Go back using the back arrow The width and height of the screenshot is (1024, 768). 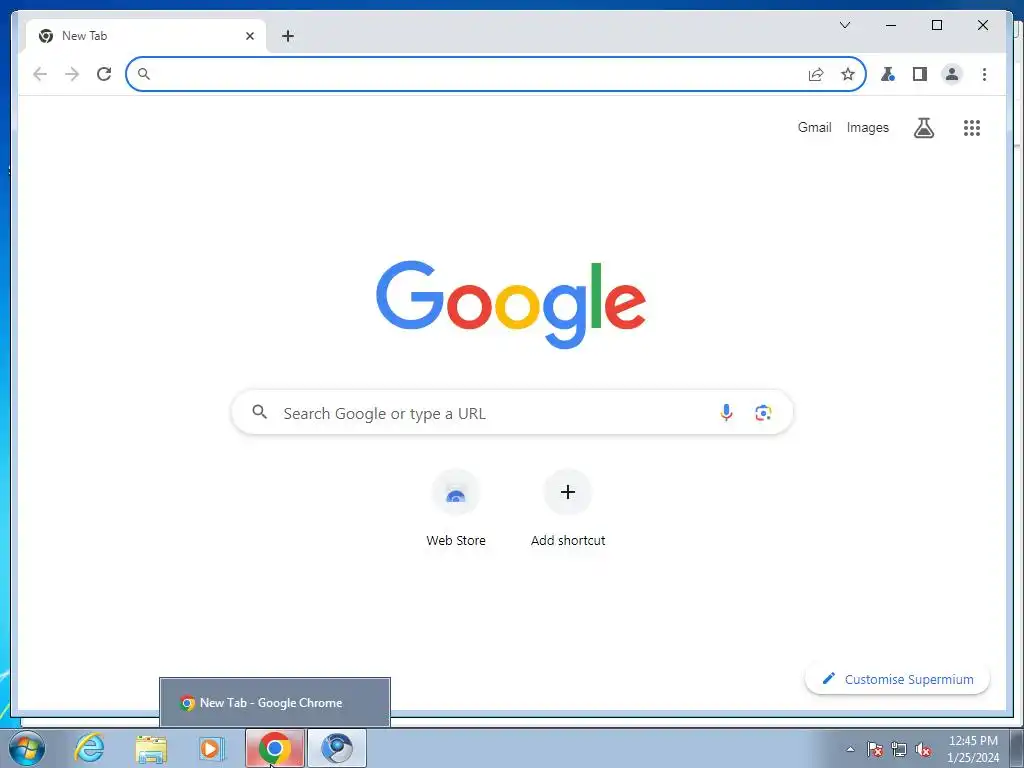click(40, 74)
